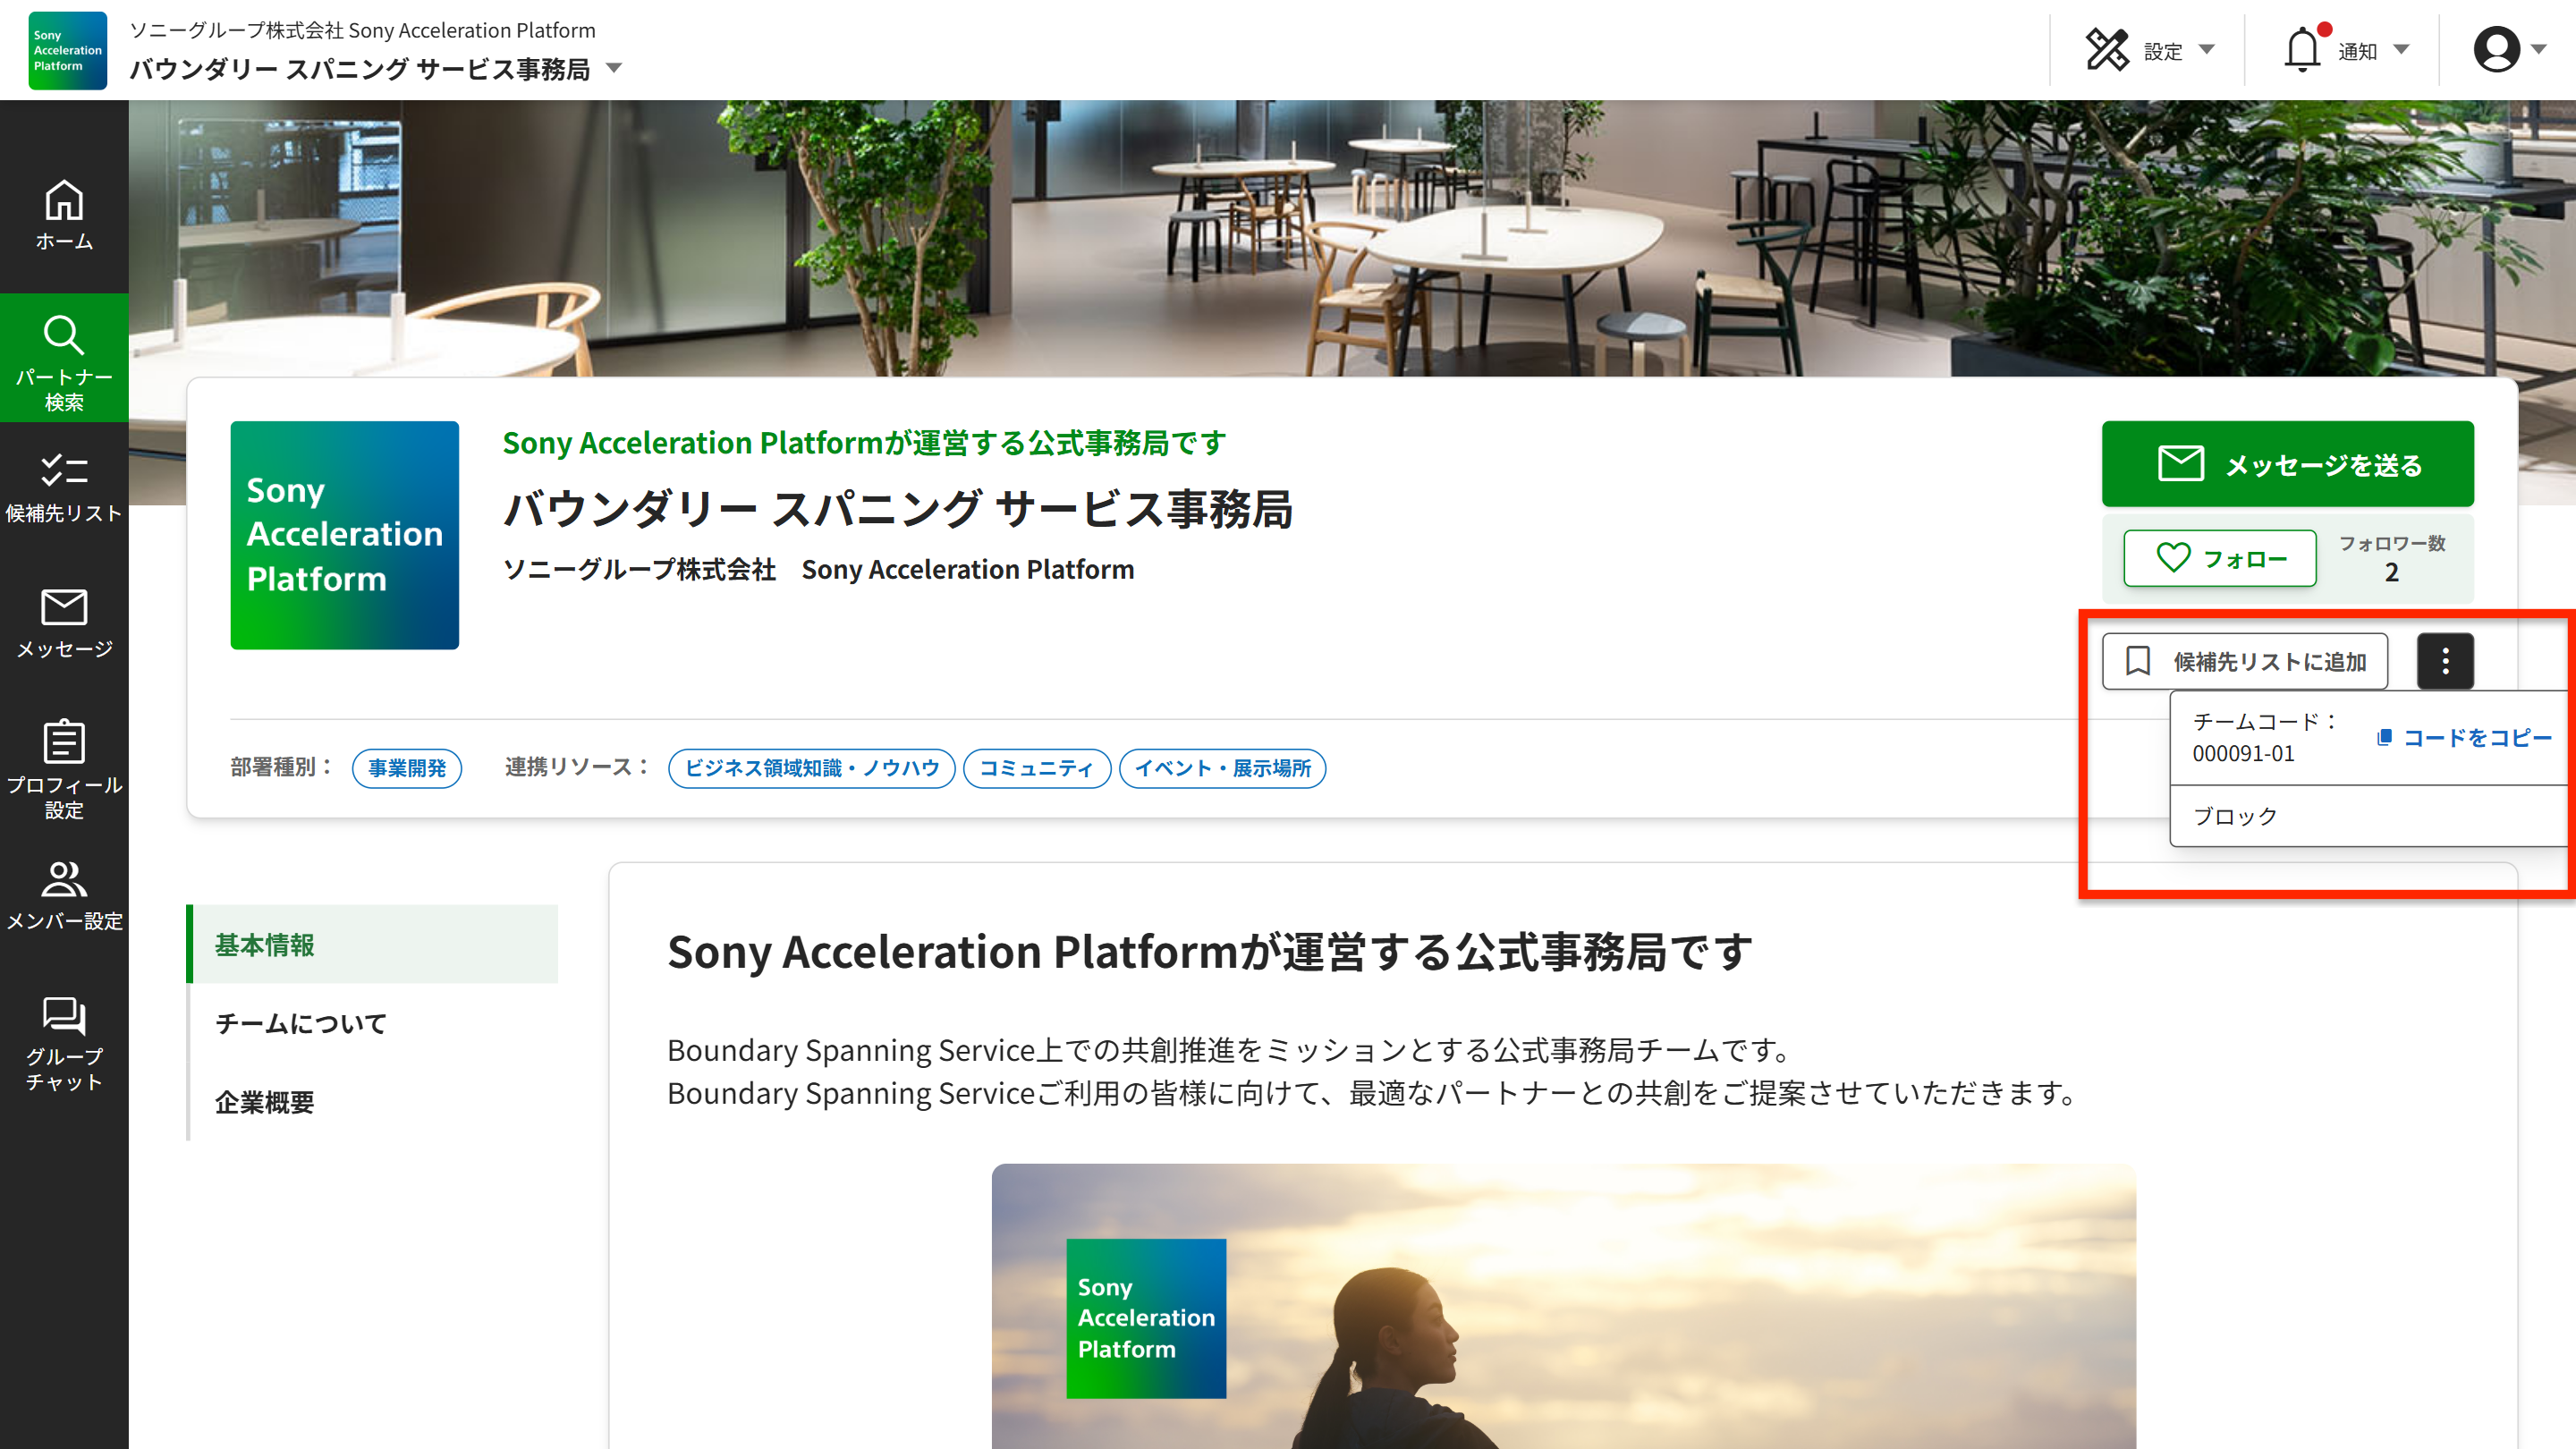Viewport: 2576px width, 1449px height.
Task: Open メッセージ from the sidebar
Action: (64, 623)
